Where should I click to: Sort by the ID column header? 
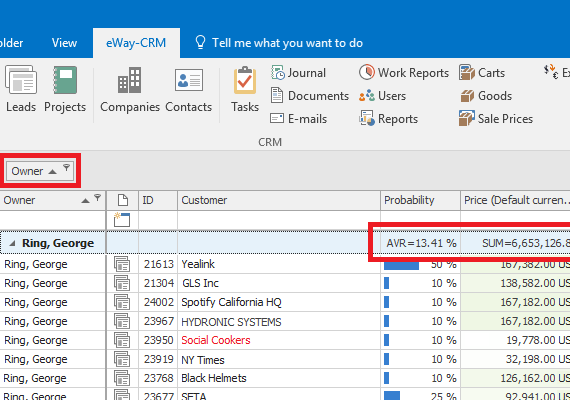158,200
